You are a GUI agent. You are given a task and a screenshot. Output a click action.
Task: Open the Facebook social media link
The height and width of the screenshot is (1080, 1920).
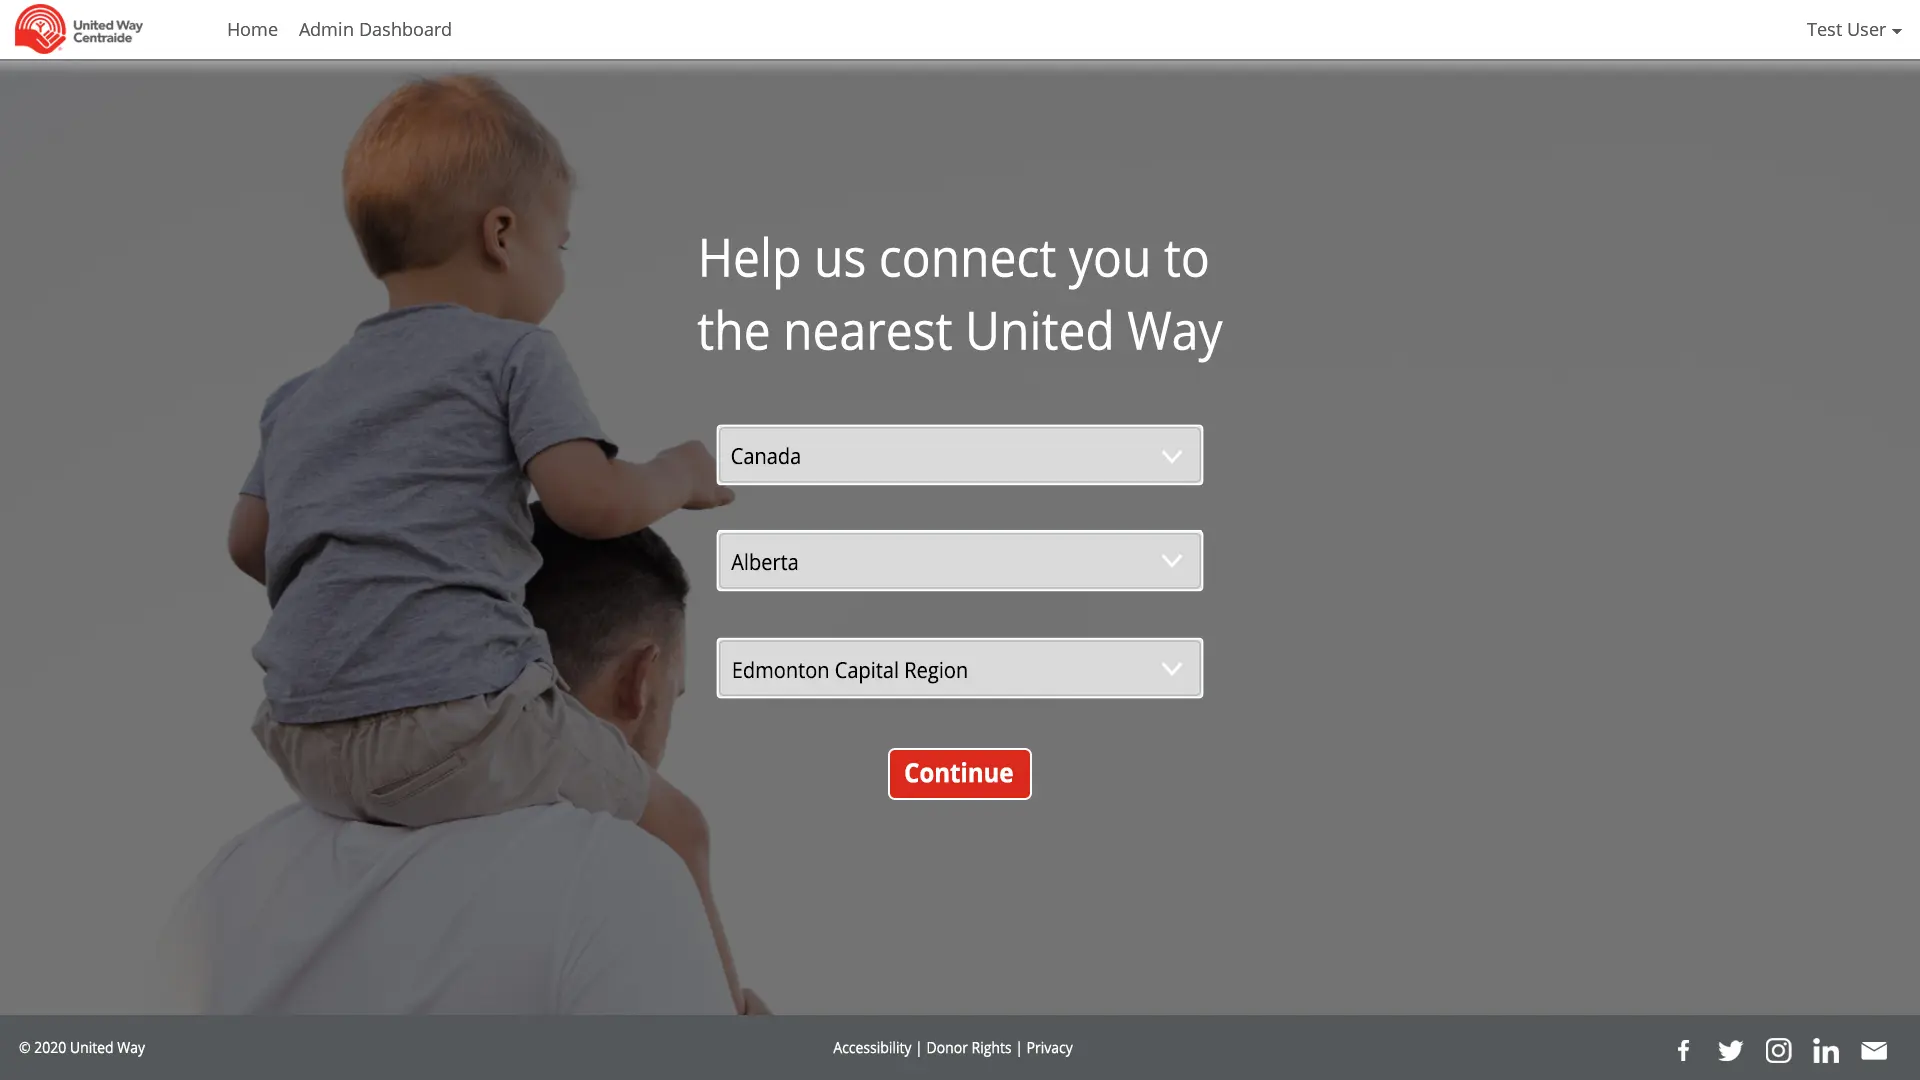pyautogui.click(x=1684, y=1050)
